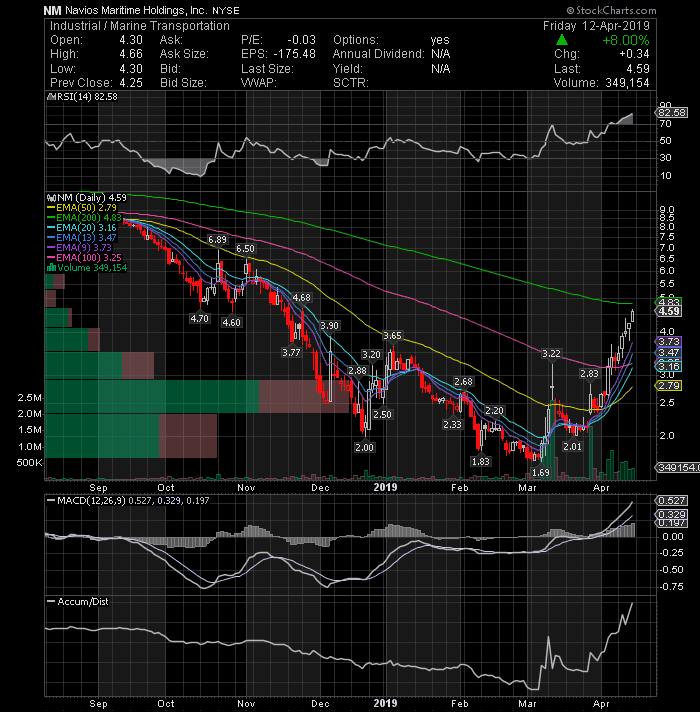Viewport: 700px width, 712px height.
Task: Click the green up-arrow change icon
Action: click(x=562, y=40)
